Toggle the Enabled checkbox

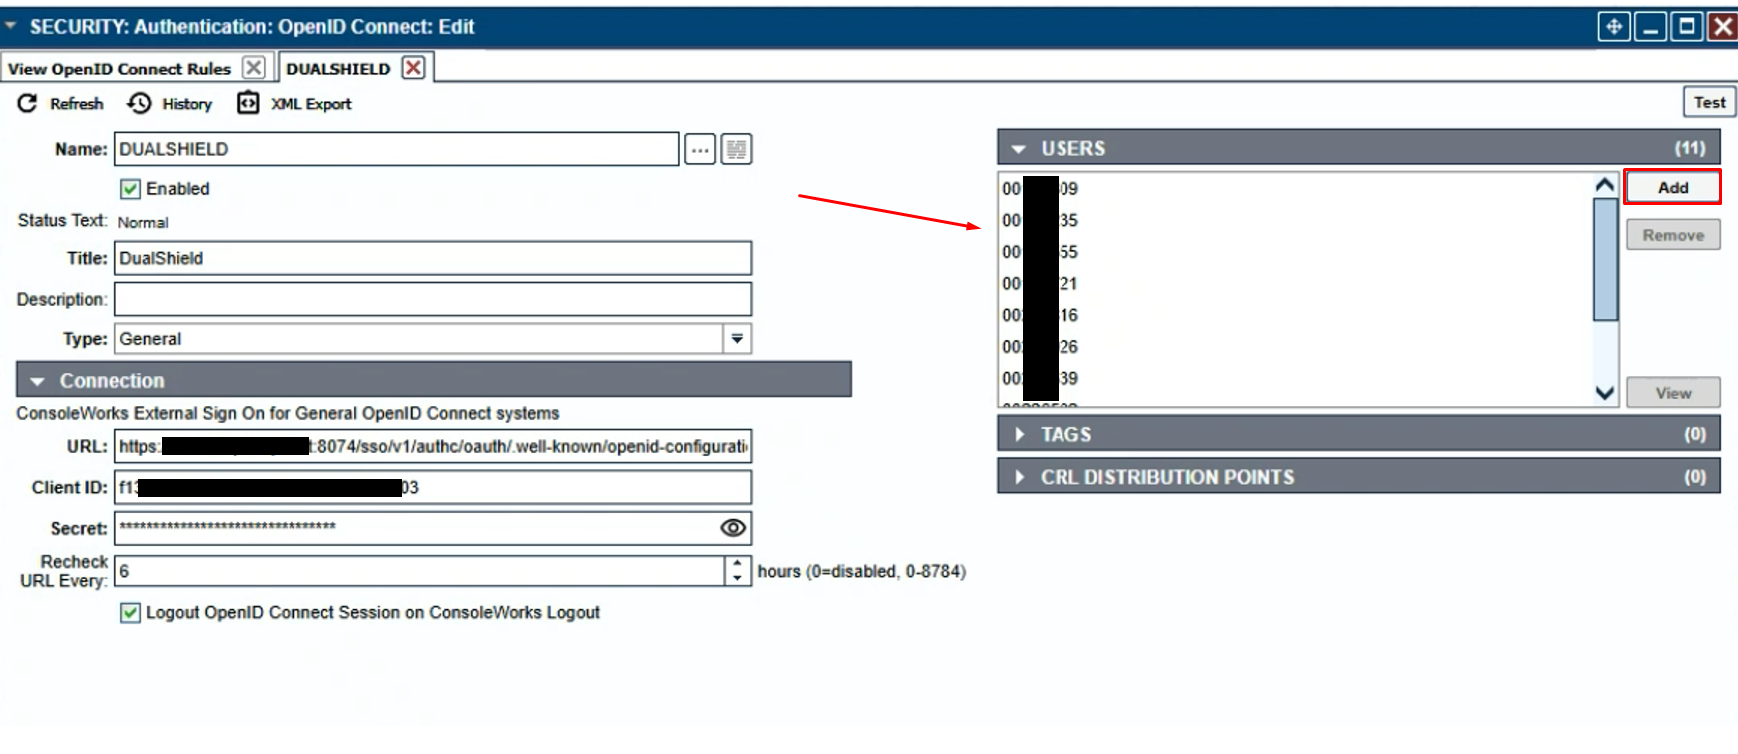130,189
